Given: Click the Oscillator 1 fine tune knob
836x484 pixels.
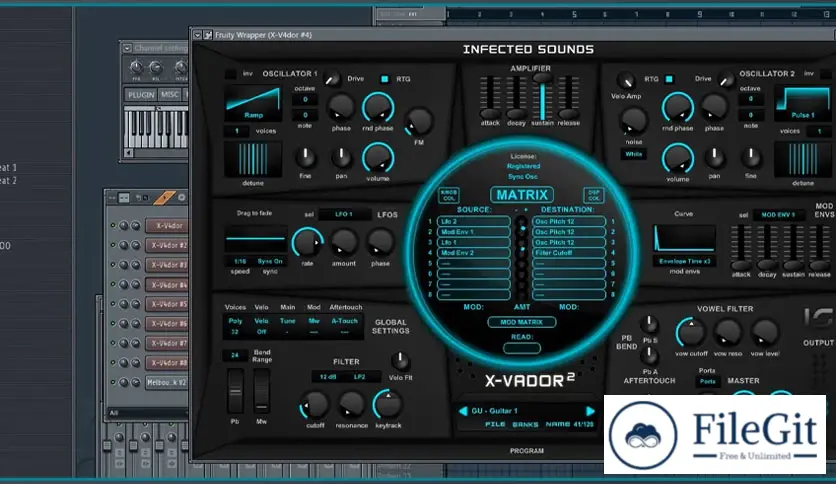Looking at the screenshot, I should tap(305, 157).
